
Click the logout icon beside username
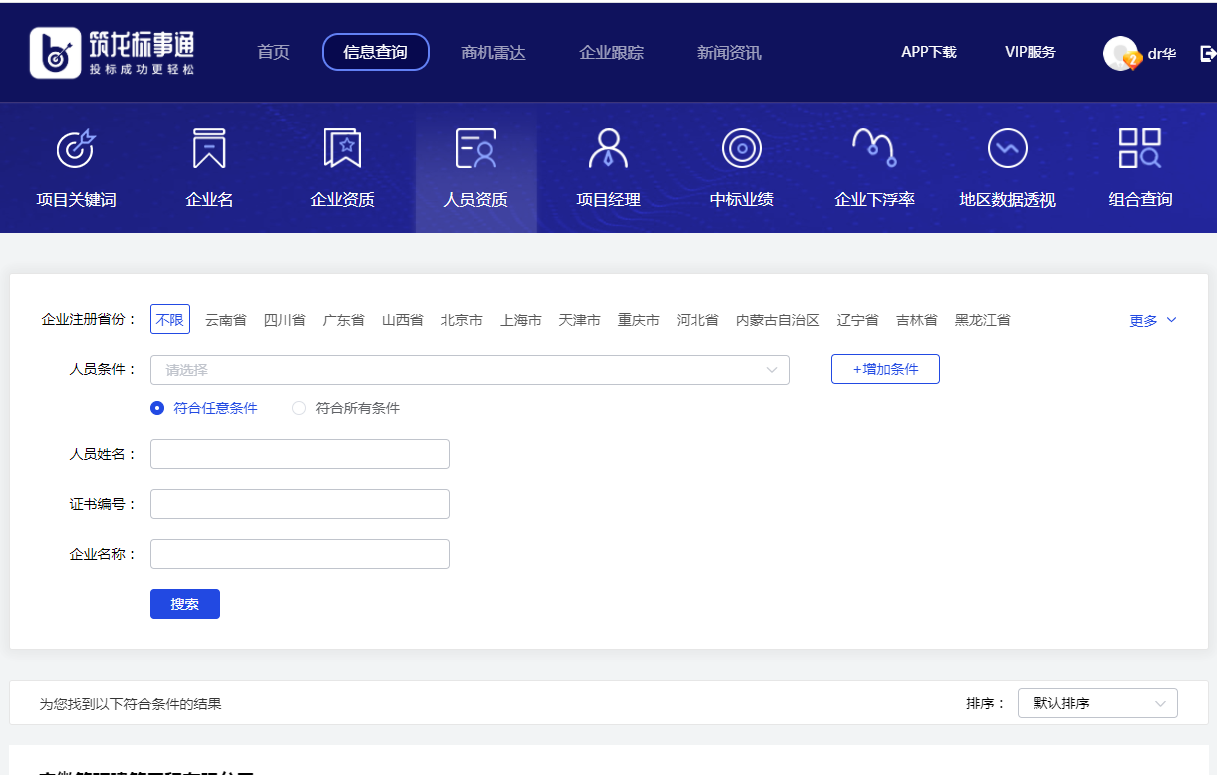coord(1207,54)
